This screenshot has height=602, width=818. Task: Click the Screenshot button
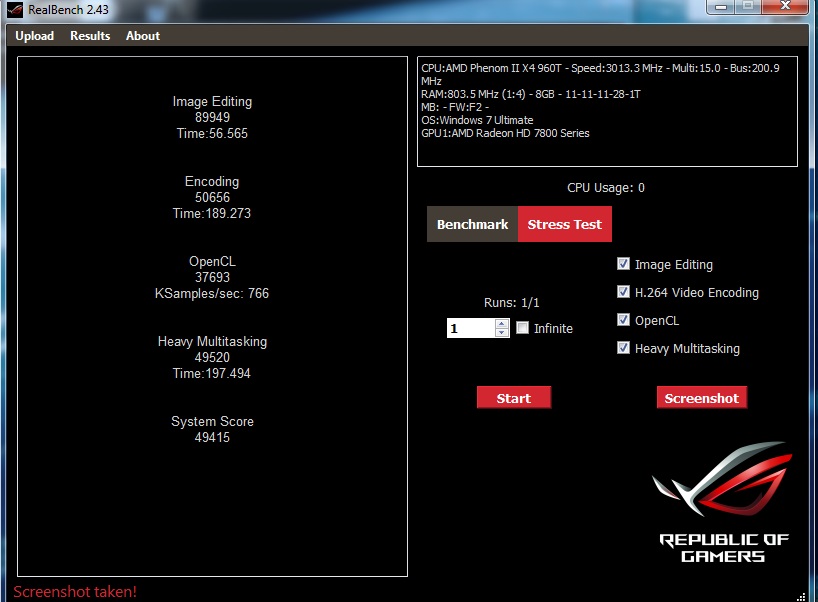(x=702, y=398)
